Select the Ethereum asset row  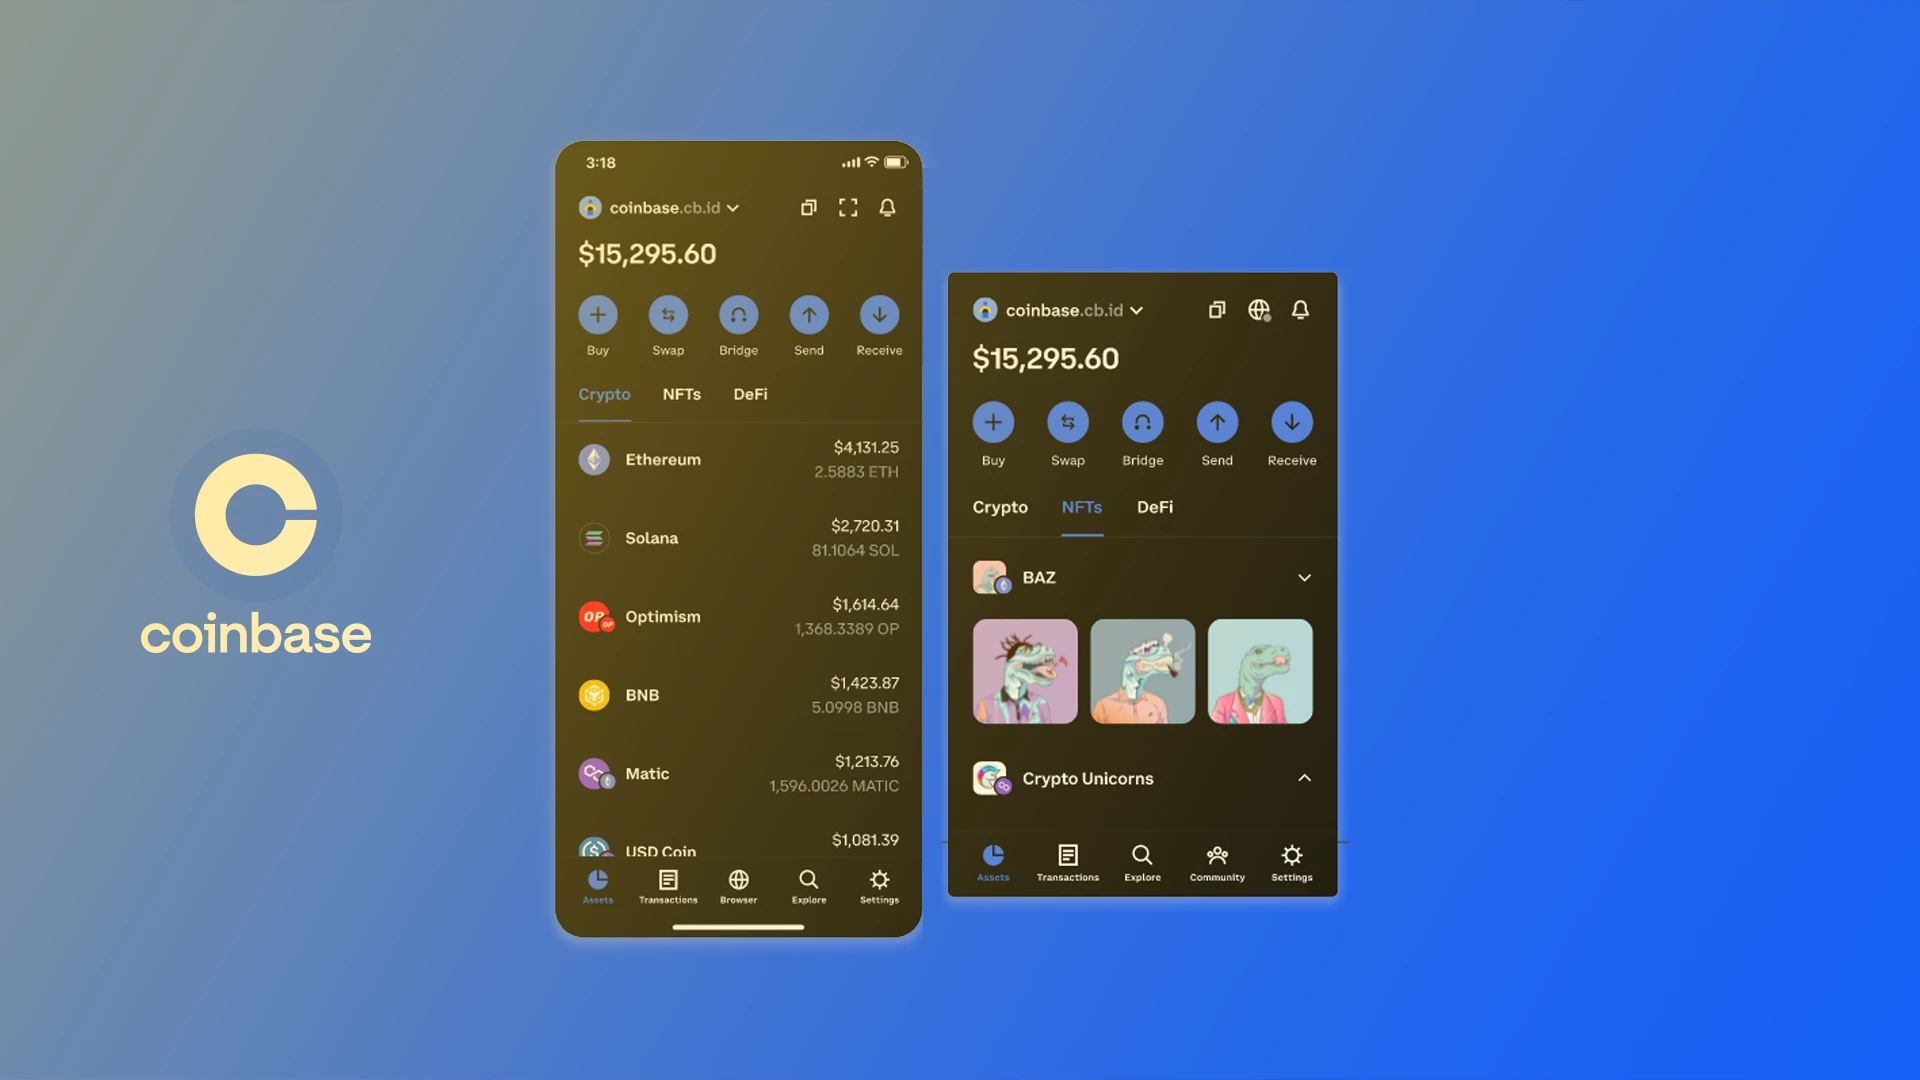coord(738,459)
